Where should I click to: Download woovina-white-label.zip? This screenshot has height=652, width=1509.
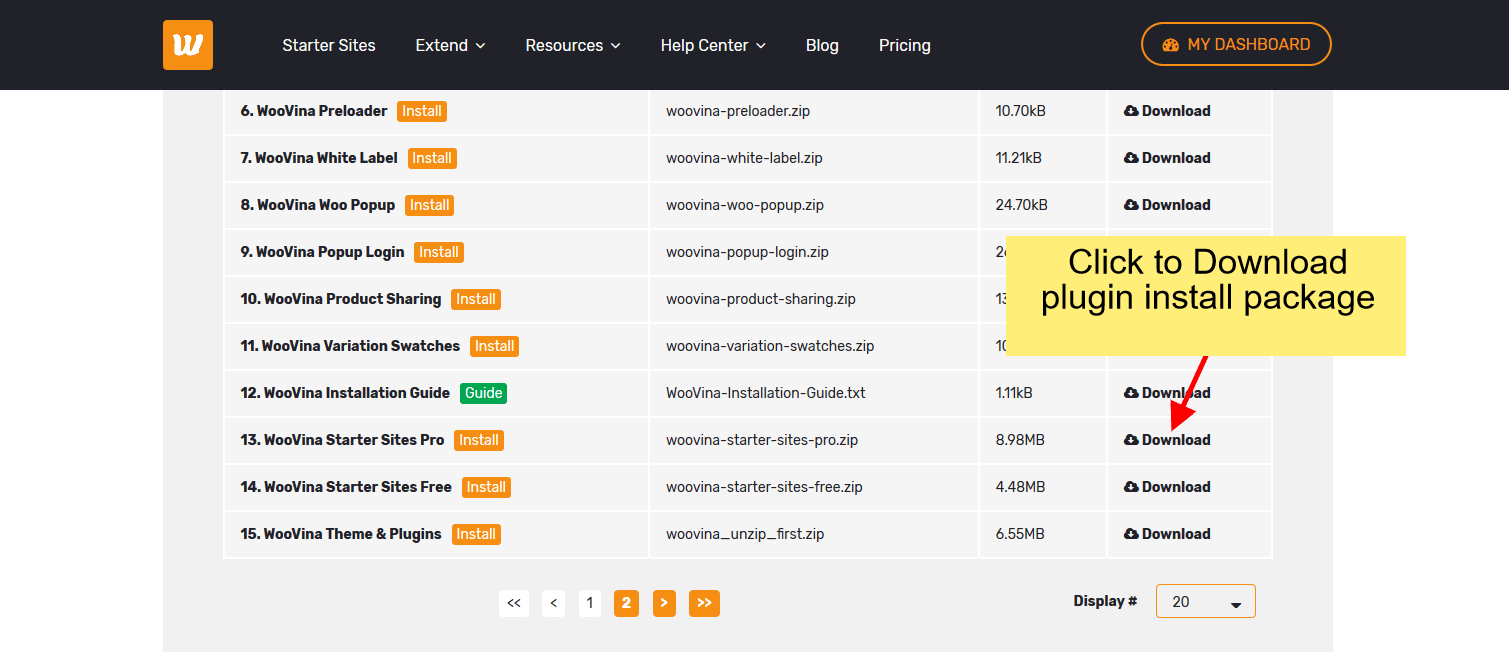1167,158
